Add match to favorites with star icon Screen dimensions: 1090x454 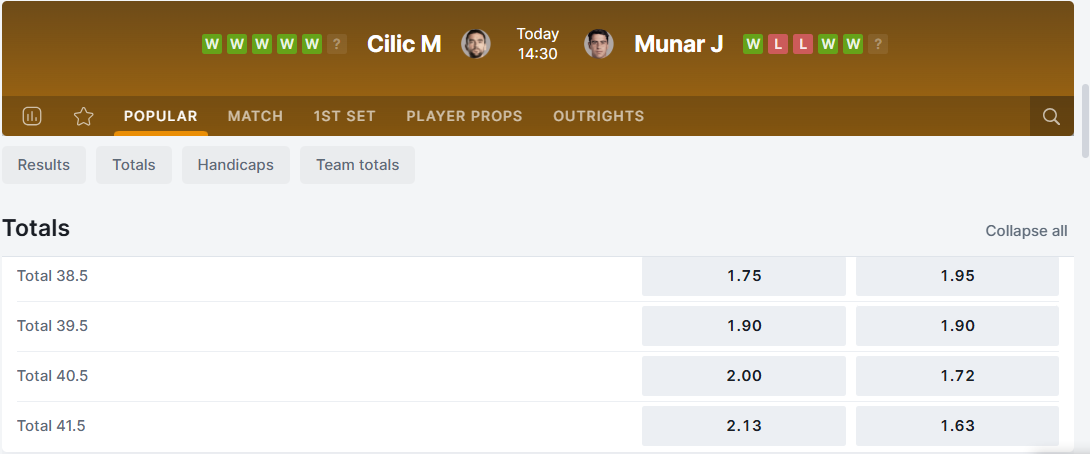[84, 116]
